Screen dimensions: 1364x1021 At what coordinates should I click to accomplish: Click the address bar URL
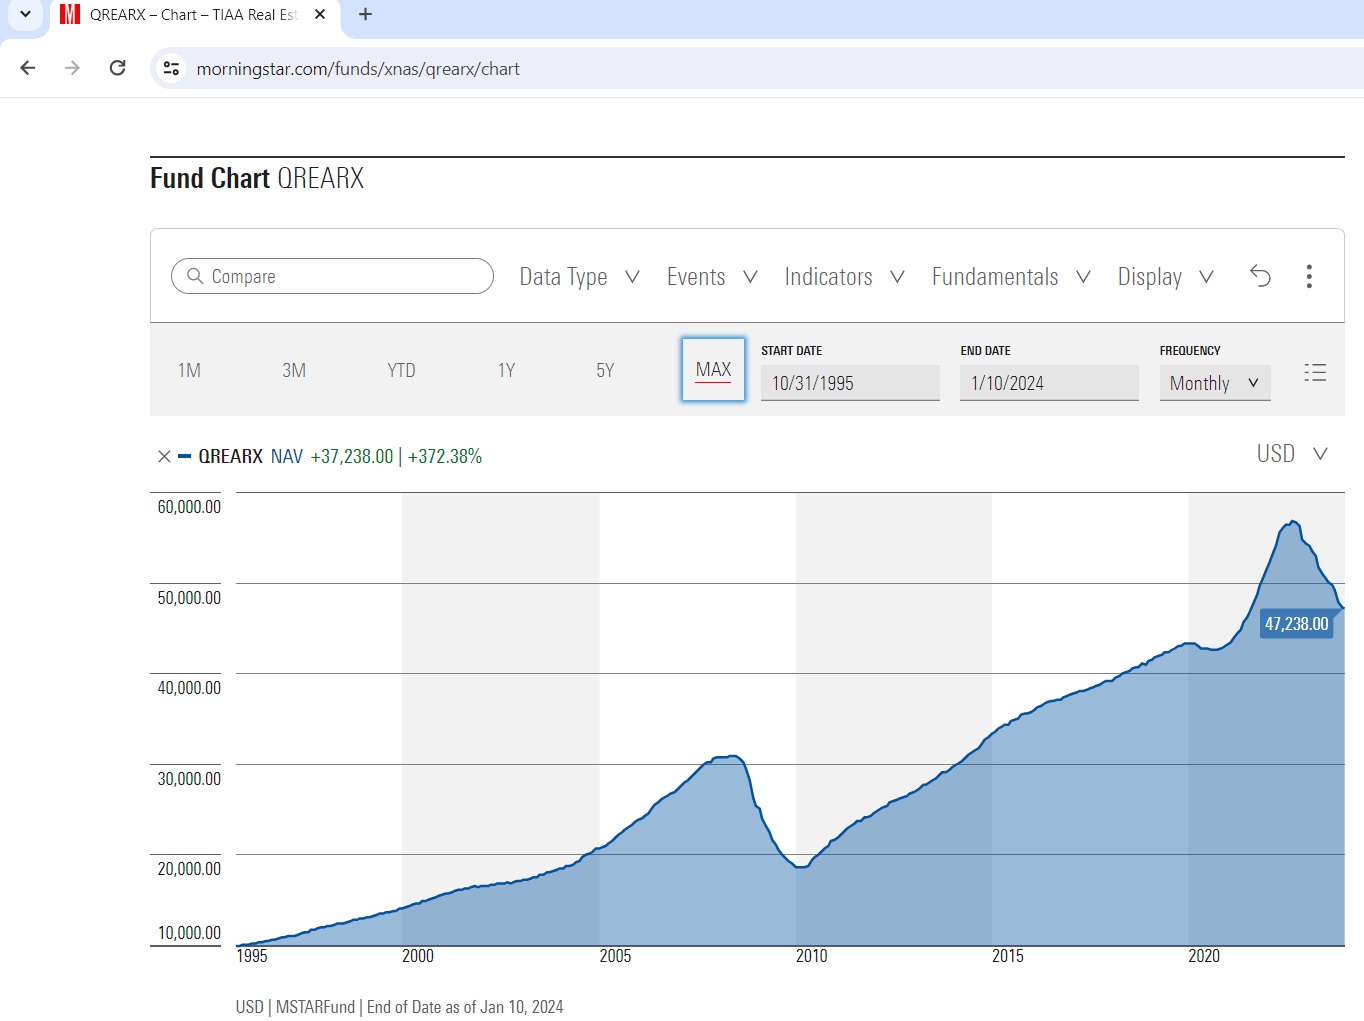(x=358, y=69)
